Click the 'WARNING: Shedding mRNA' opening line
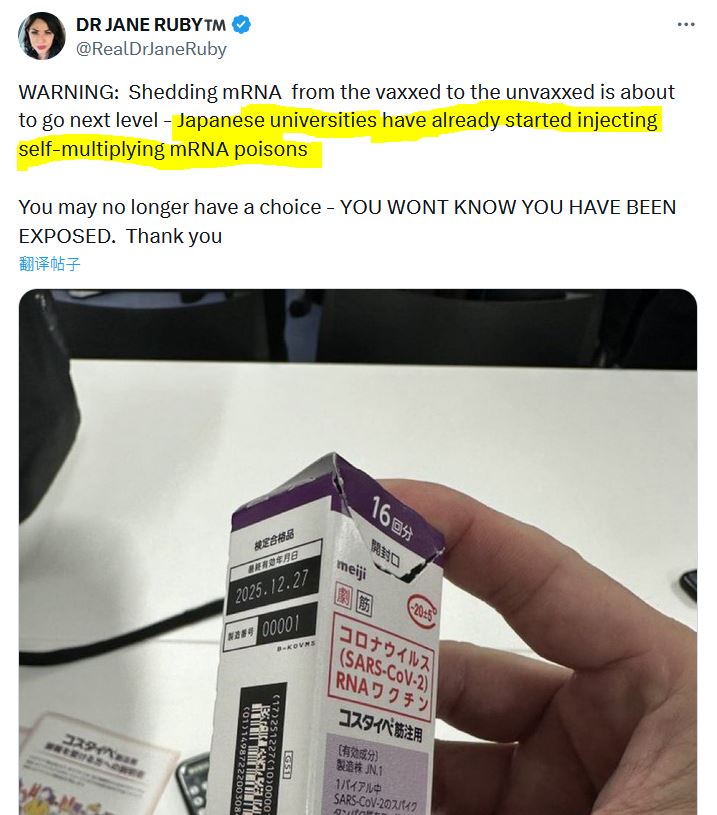 click(x=150, y=92)
